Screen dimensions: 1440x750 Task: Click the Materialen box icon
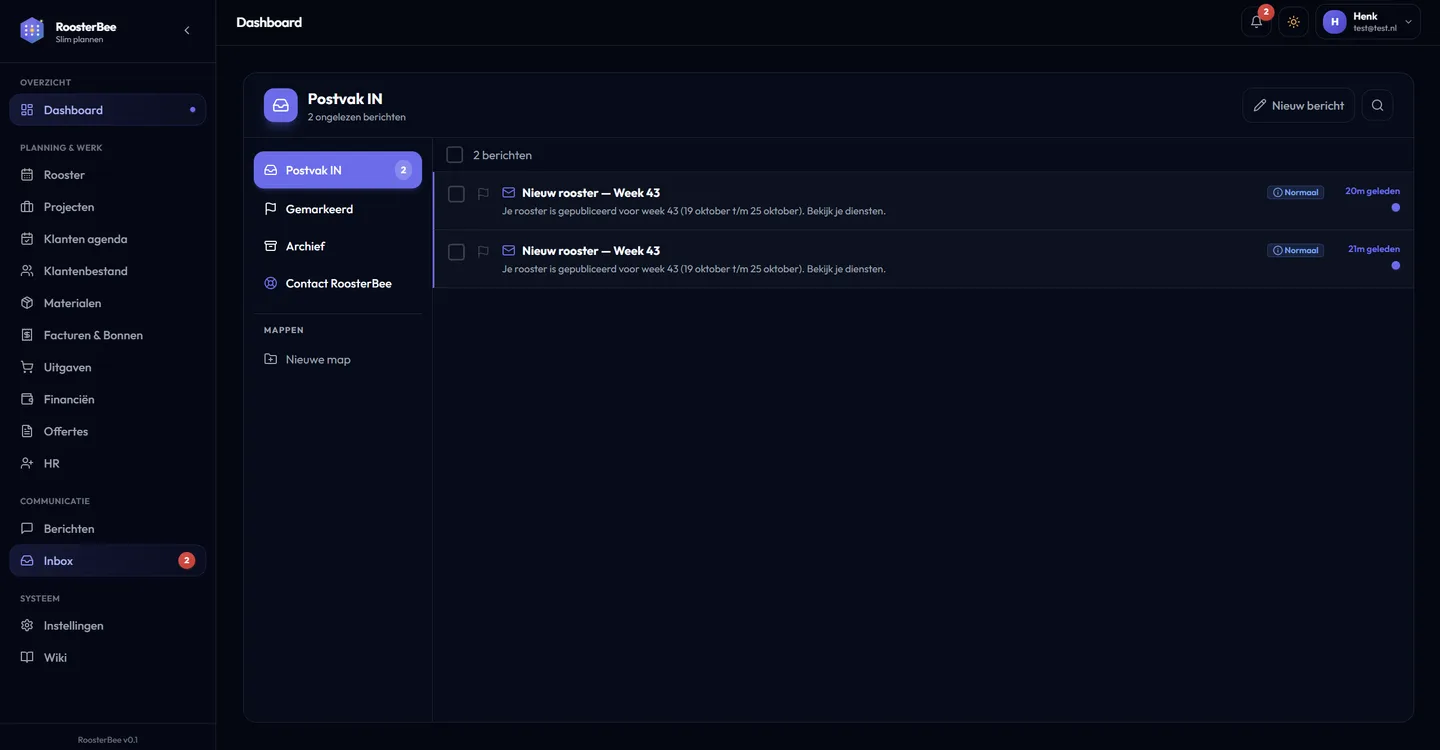pos(27,303)
